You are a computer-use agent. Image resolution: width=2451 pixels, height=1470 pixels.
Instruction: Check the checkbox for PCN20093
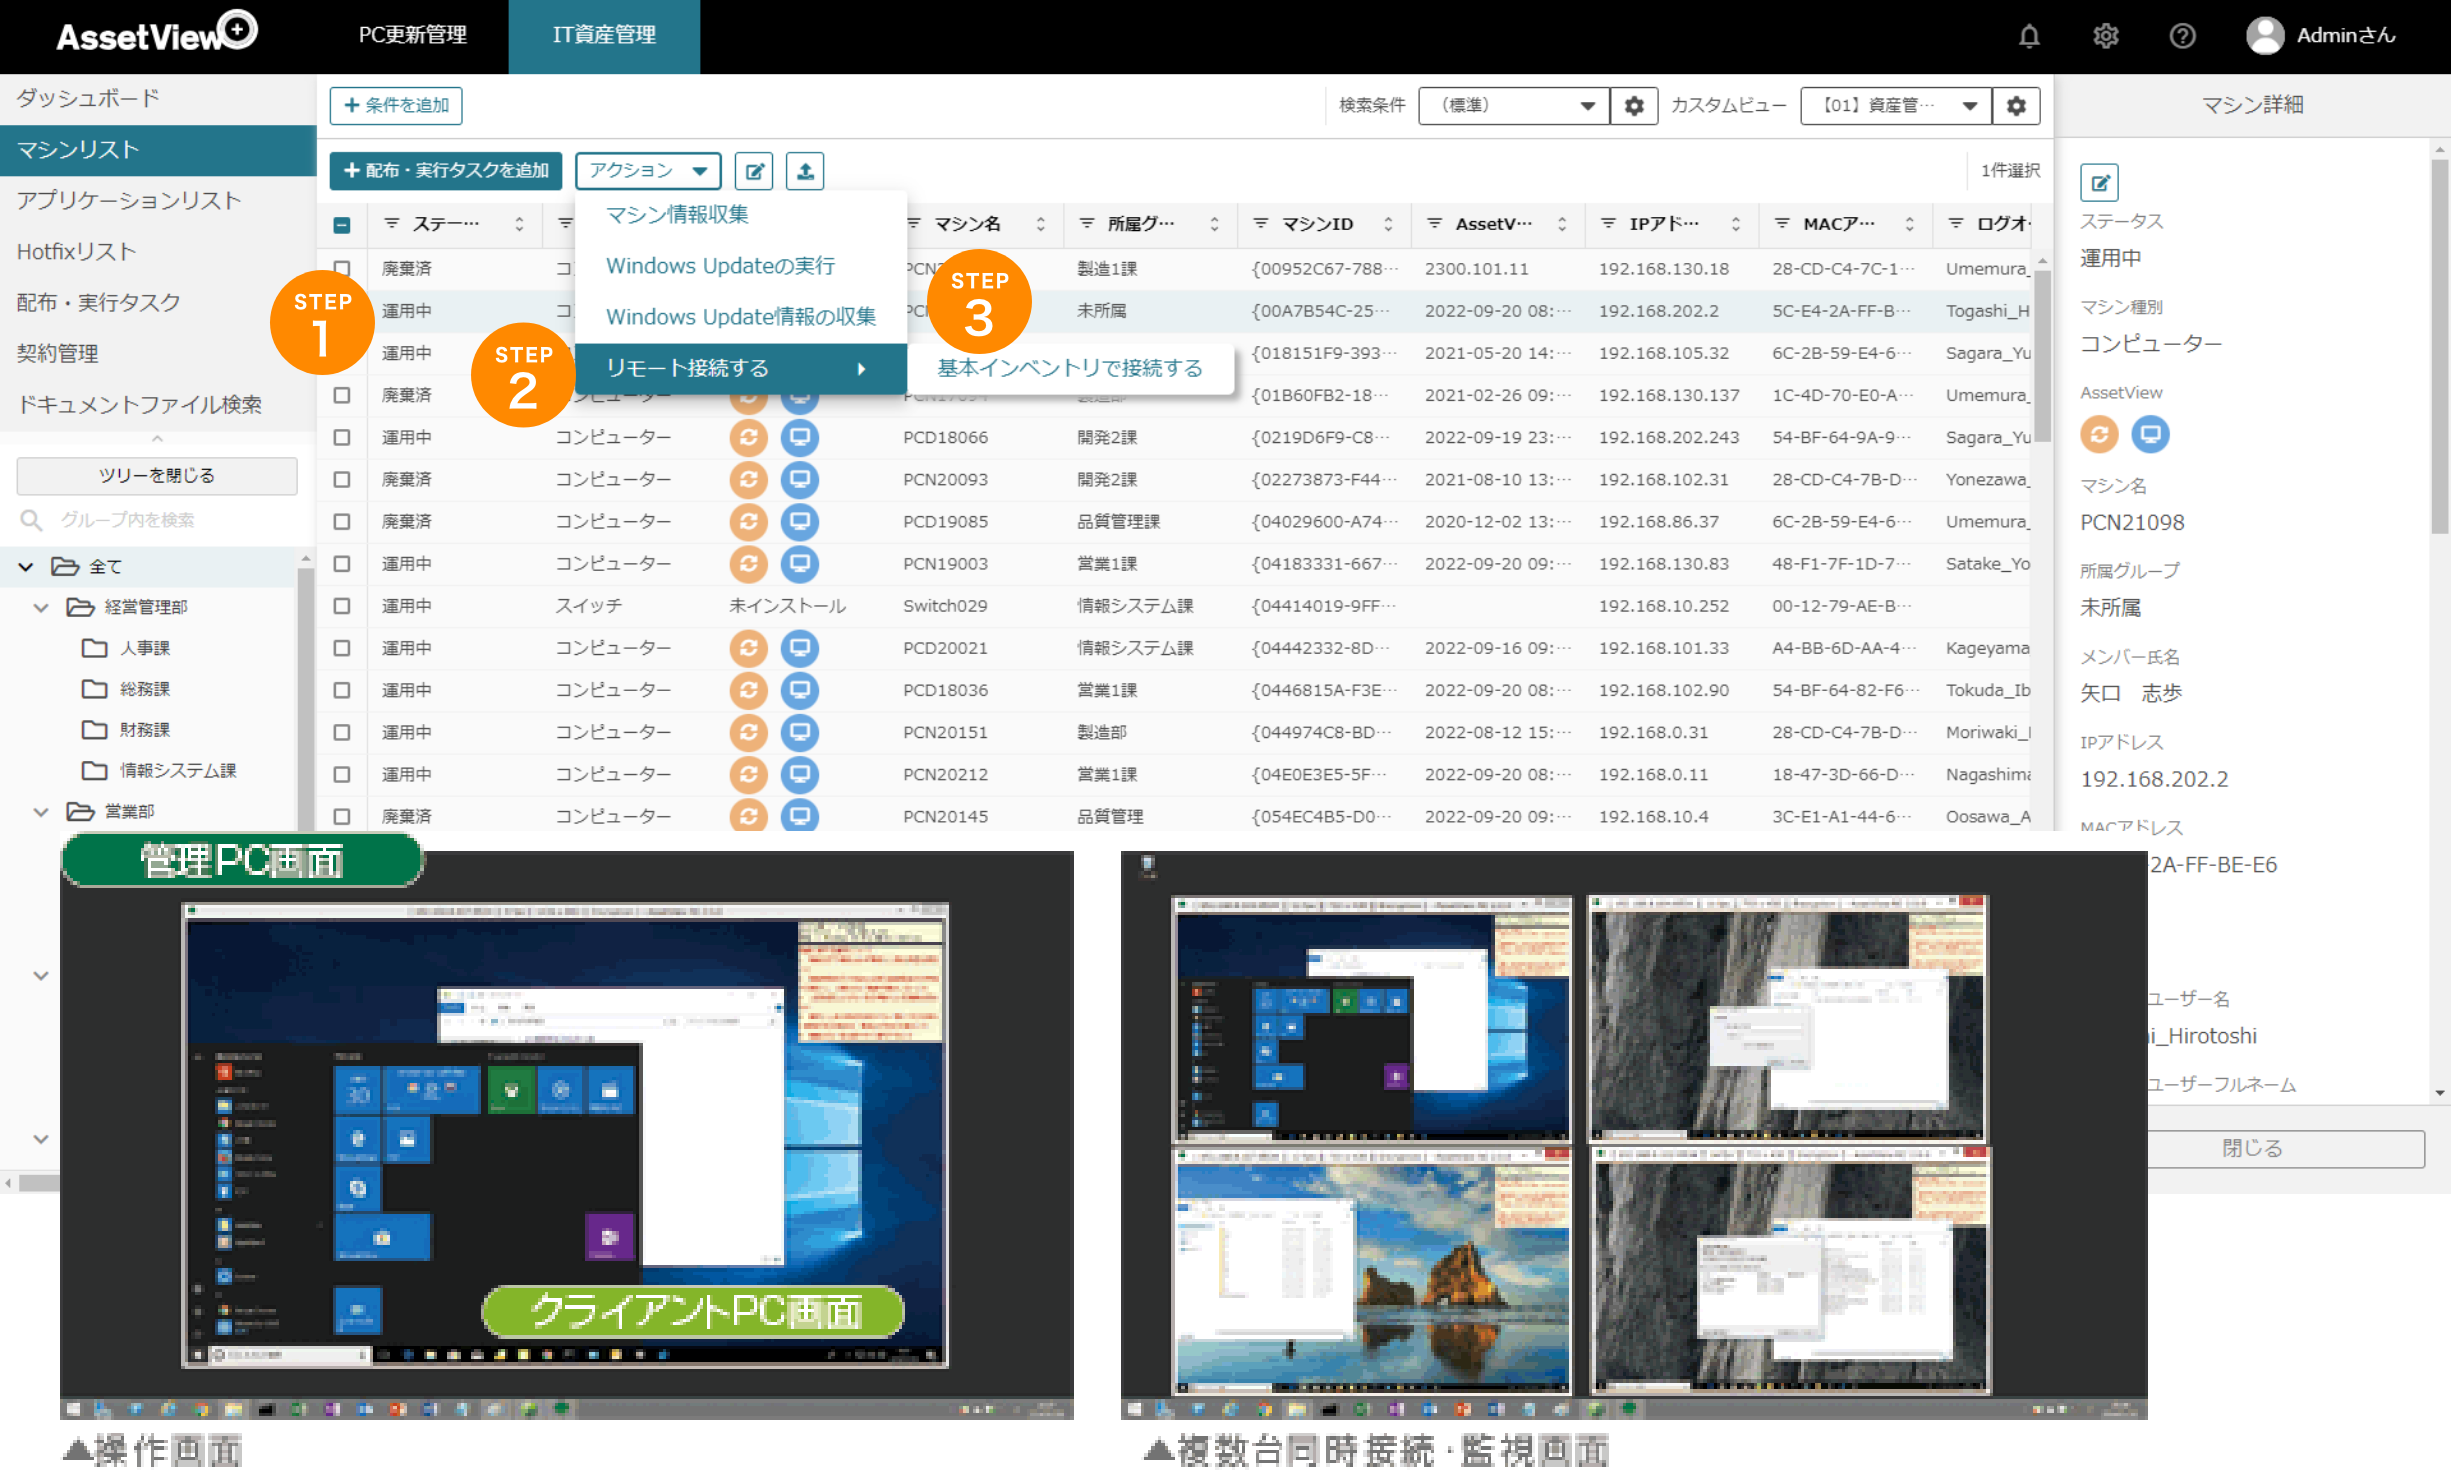(x=342, y=479)
